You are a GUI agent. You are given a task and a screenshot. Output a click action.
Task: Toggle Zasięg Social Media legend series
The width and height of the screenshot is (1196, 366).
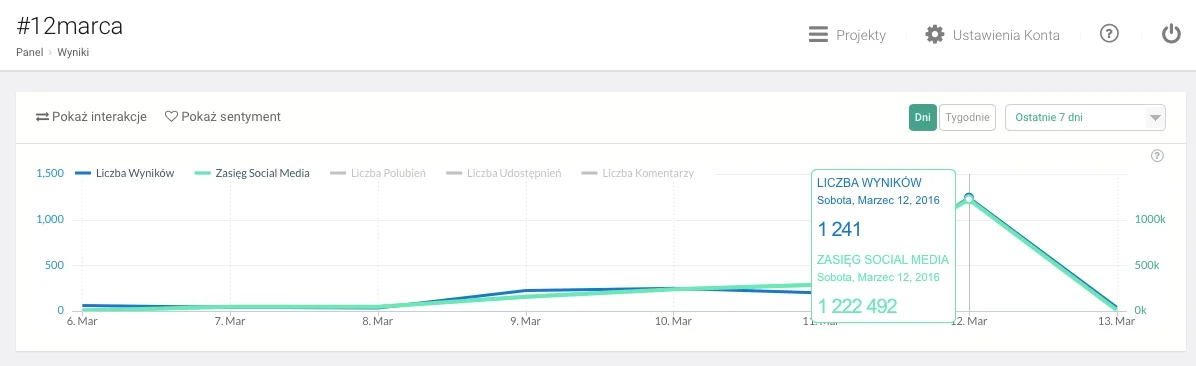coord(252,173)
